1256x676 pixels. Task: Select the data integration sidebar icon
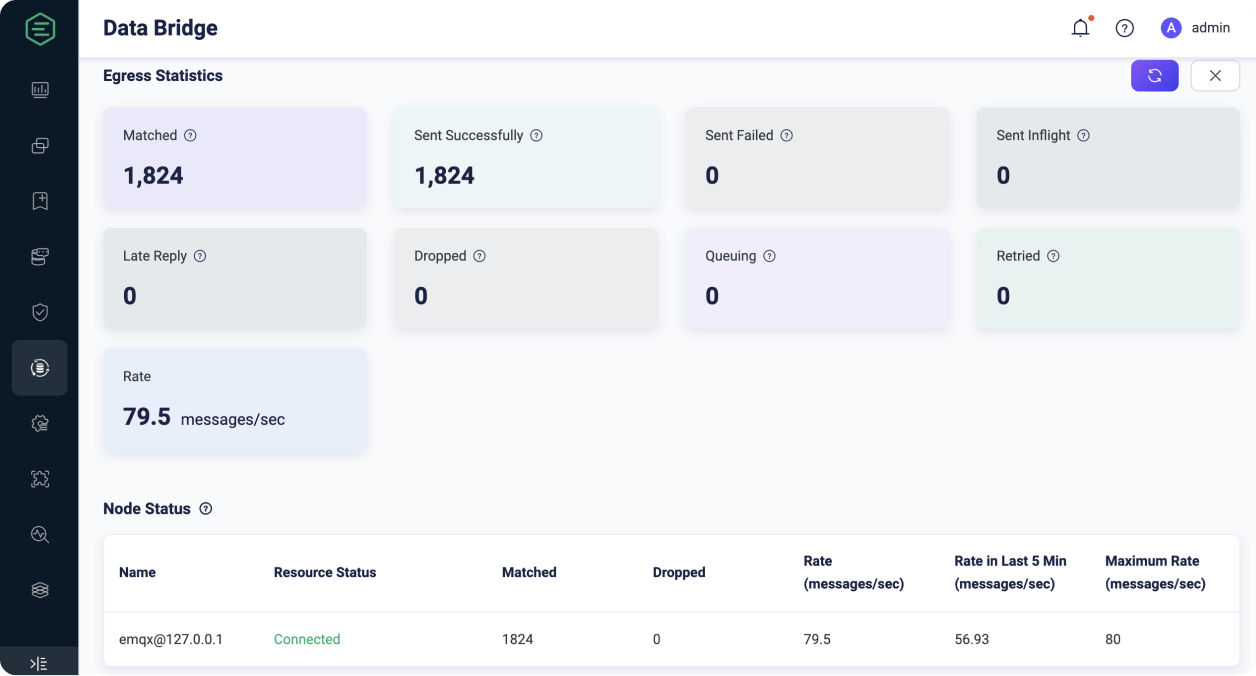[x=40, y=368]
